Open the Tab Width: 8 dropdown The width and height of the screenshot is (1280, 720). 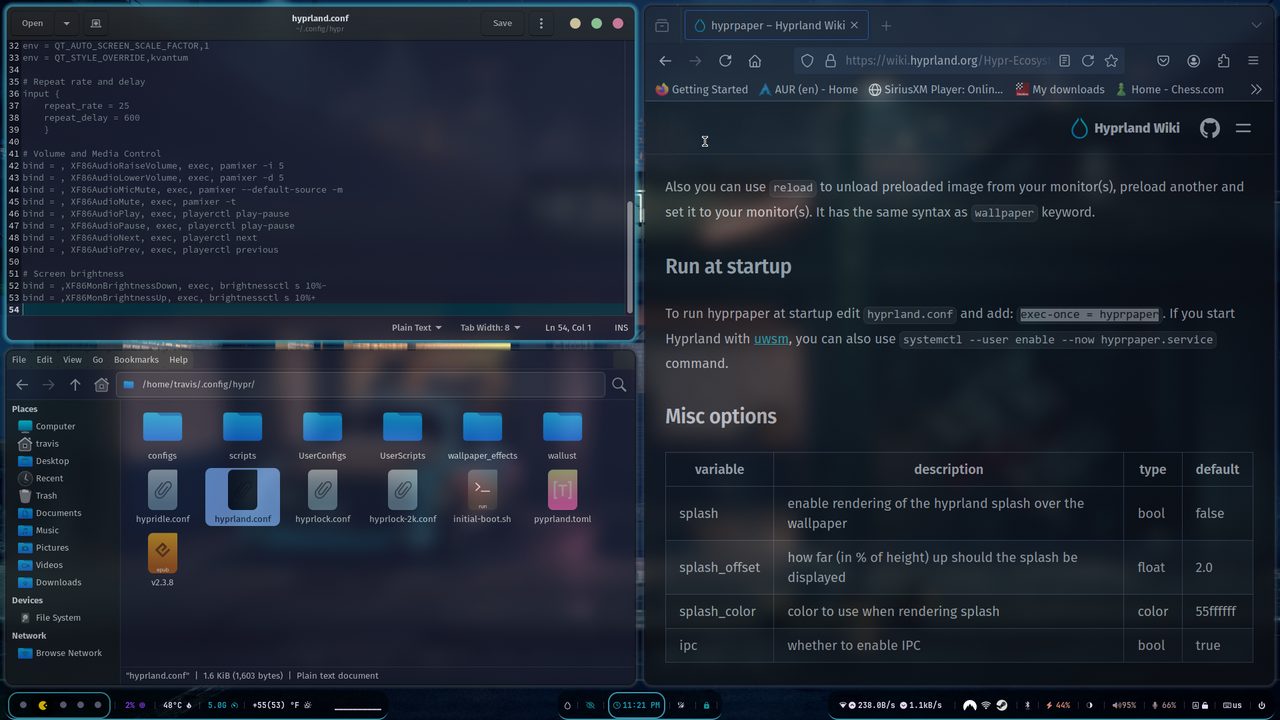pyautogui.click(x=490, y=327)
